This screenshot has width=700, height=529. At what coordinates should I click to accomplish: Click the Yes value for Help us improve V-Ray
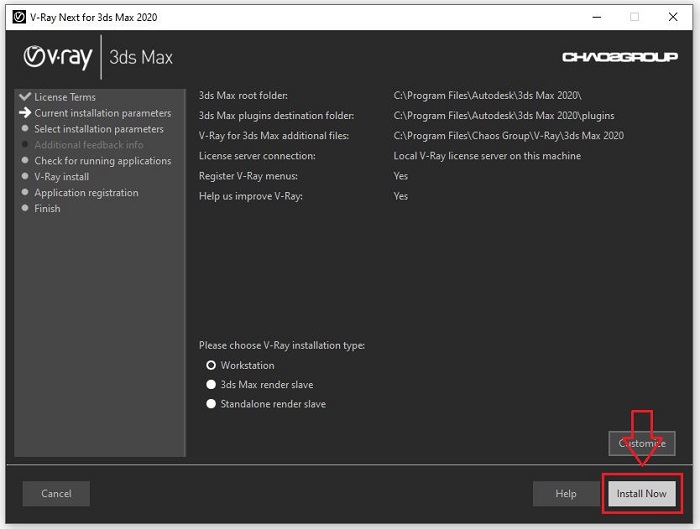pos(400,196)
